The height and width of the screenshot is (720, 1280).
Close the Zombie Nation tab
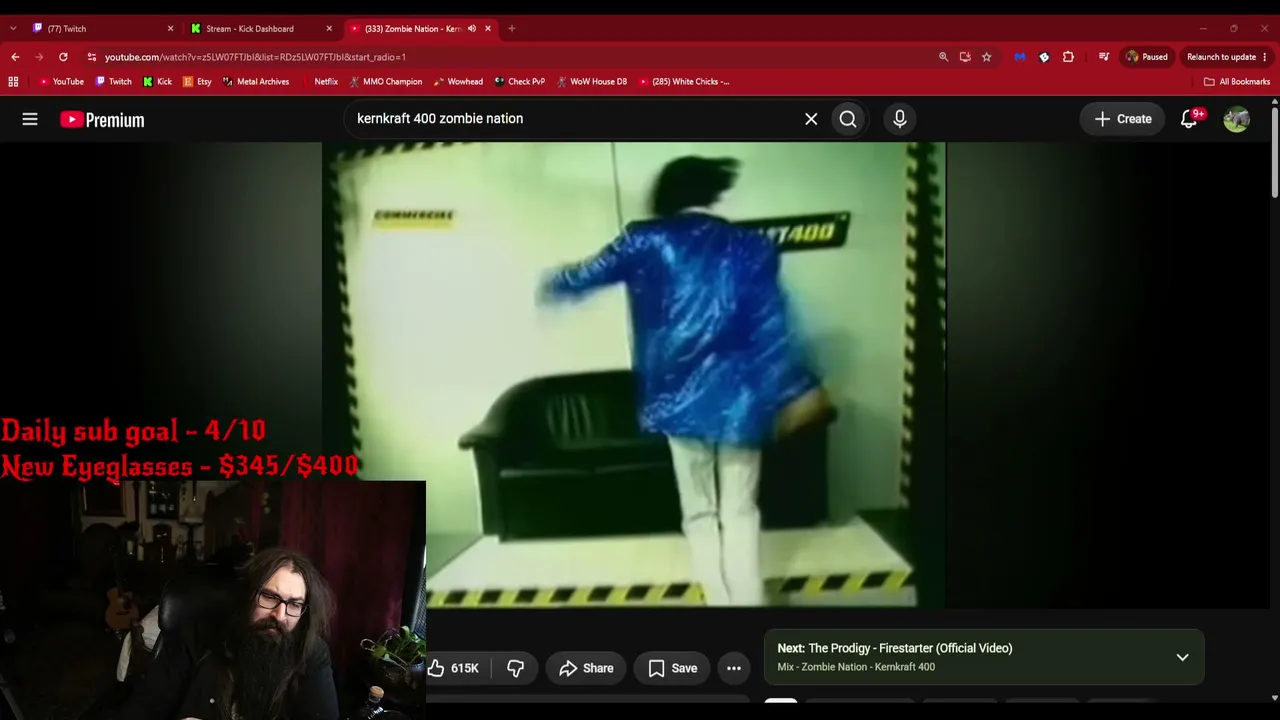(x=488, y=29)
